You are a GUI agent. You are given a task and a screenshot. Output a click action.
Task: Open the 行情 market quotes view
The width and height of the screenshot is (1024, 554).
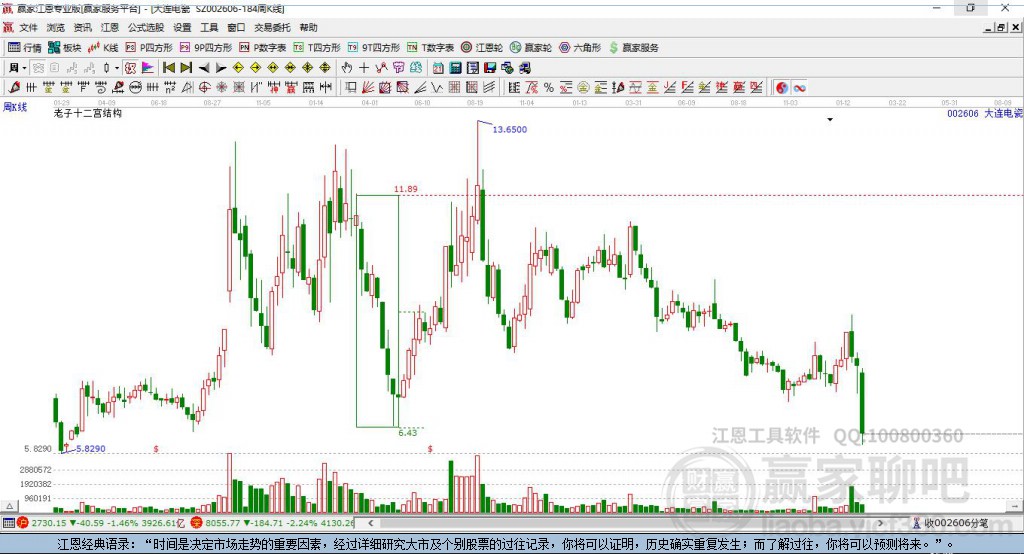pyautogui.click(x=24, y=48)
